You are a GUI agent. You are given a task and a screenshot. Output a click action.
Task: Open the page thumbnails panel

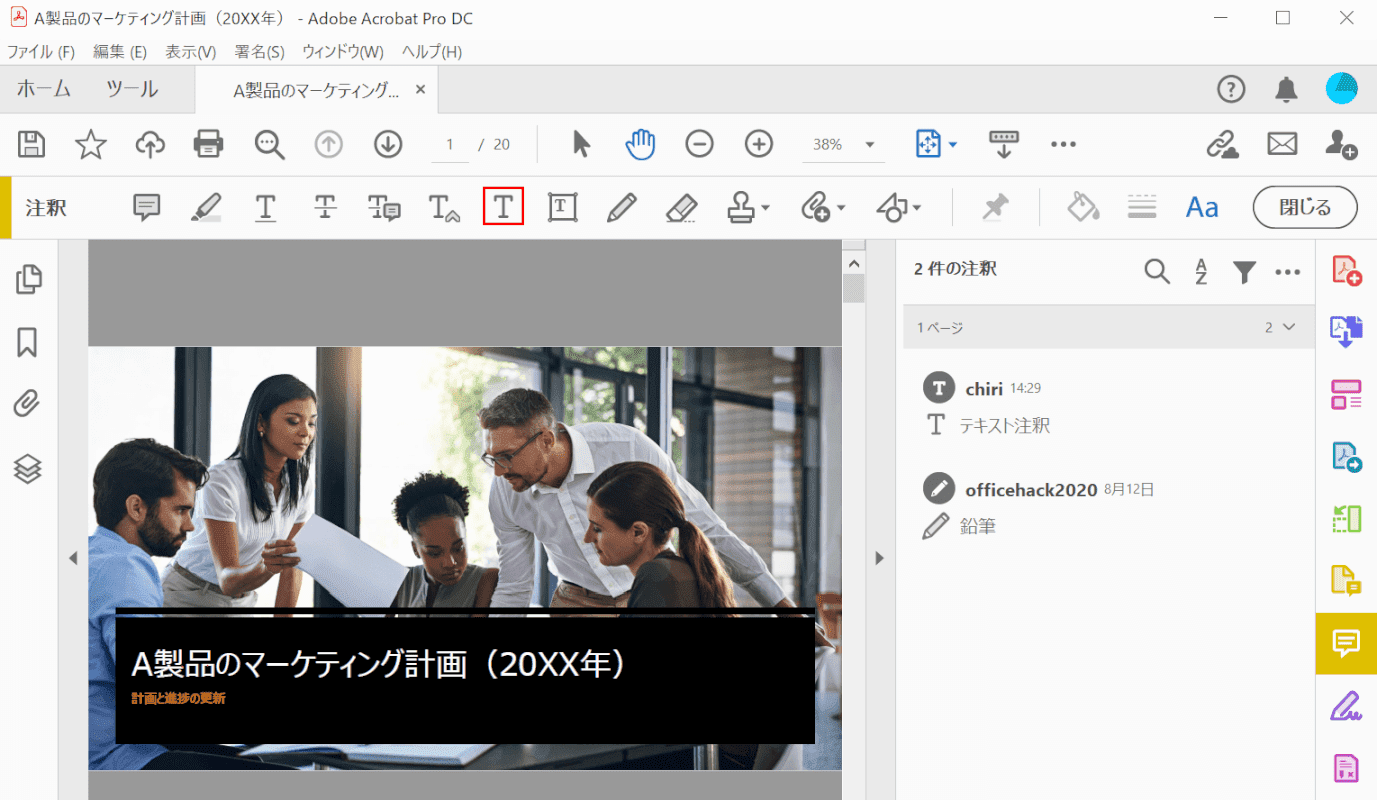[x=28, y=280]
